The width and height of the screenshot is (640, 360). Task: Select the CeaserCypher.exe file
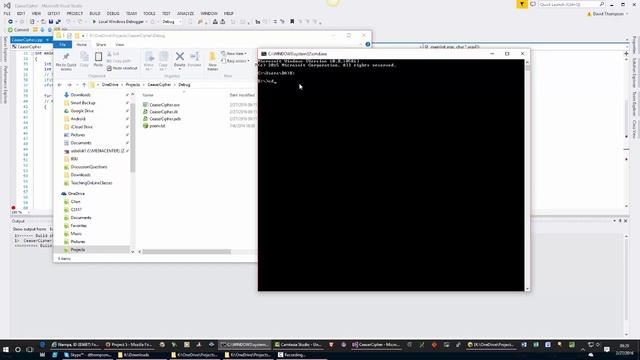click(164, 105)
